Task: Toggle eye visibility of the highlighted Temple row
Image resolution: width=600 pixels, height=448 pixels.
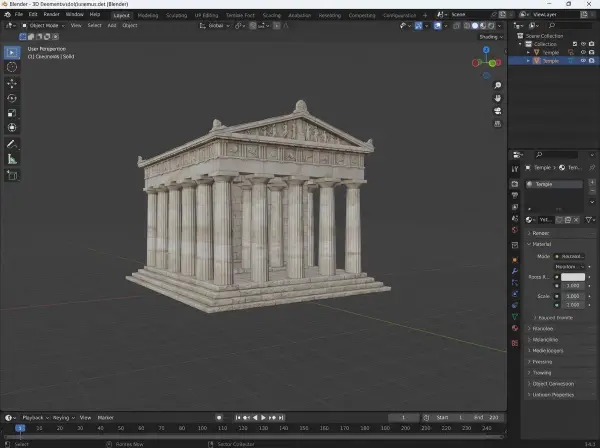Action: click(583, 61)
